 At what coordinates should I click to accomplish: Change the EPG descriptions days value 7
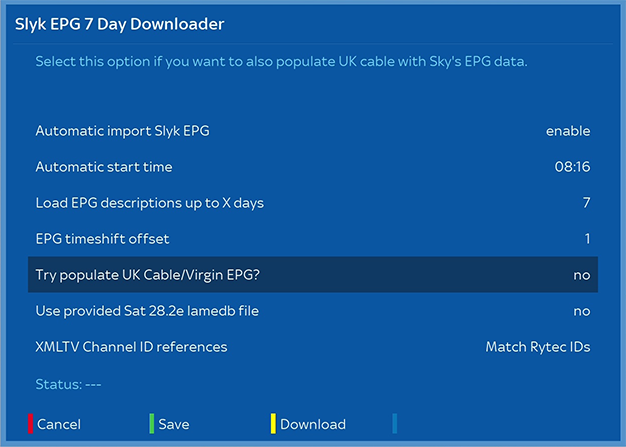click(586, 203)
